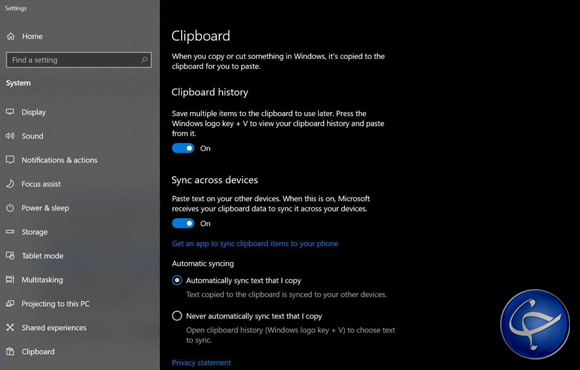The image size is (580, 370).
Task: Click the Power & sleep icon
Action: [10, 208]
